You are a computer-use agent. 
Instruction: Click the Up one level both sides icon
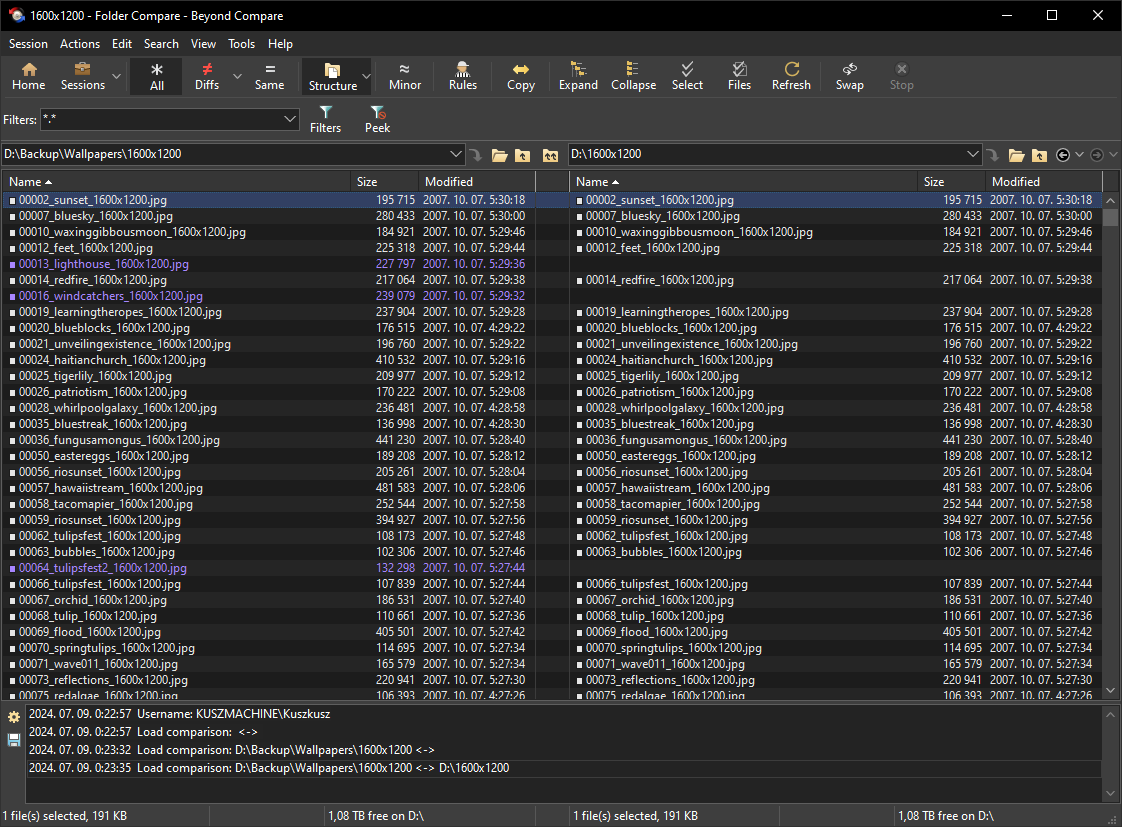(550, 155)
